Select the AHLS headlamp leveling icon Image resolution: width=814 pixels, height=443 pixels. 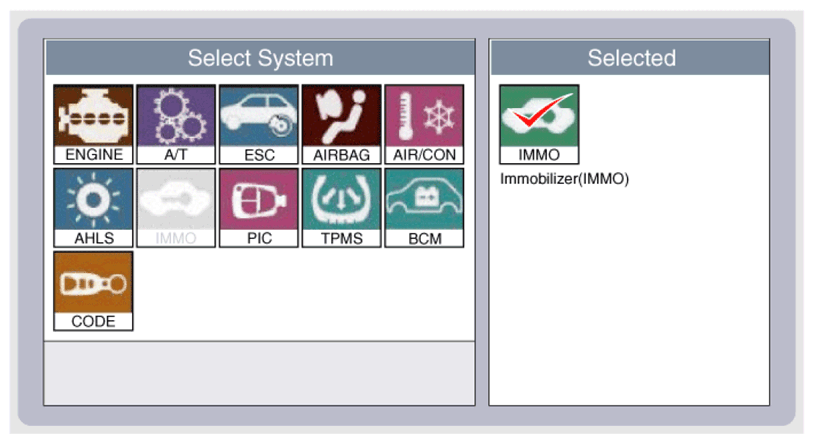pyautogui.click(x=93, y=208)
